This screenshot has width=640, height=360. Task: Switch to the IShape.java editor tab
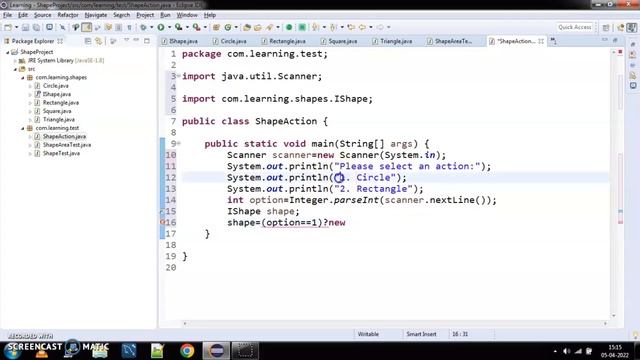180,41
